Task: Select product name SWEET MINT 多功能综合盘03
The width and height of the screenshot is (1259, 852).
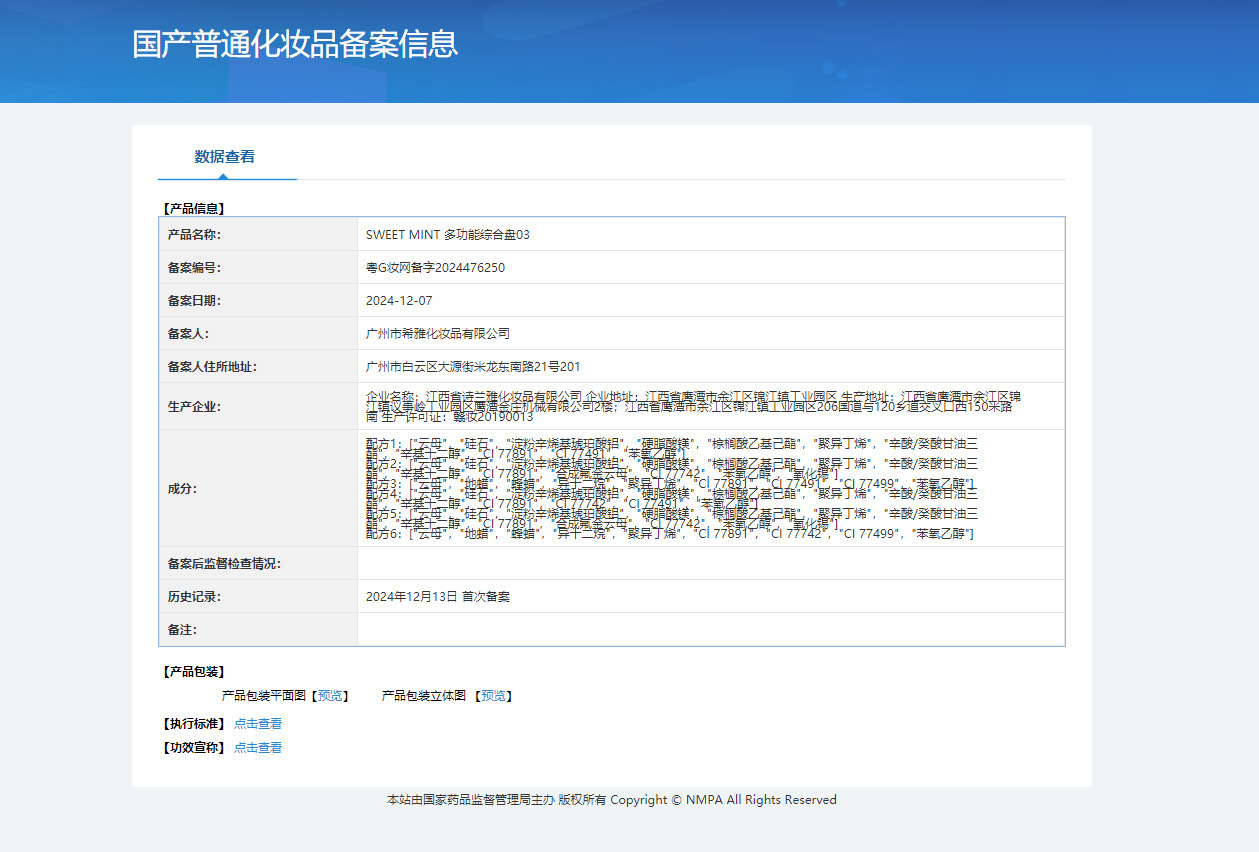Action: [447, 235]
